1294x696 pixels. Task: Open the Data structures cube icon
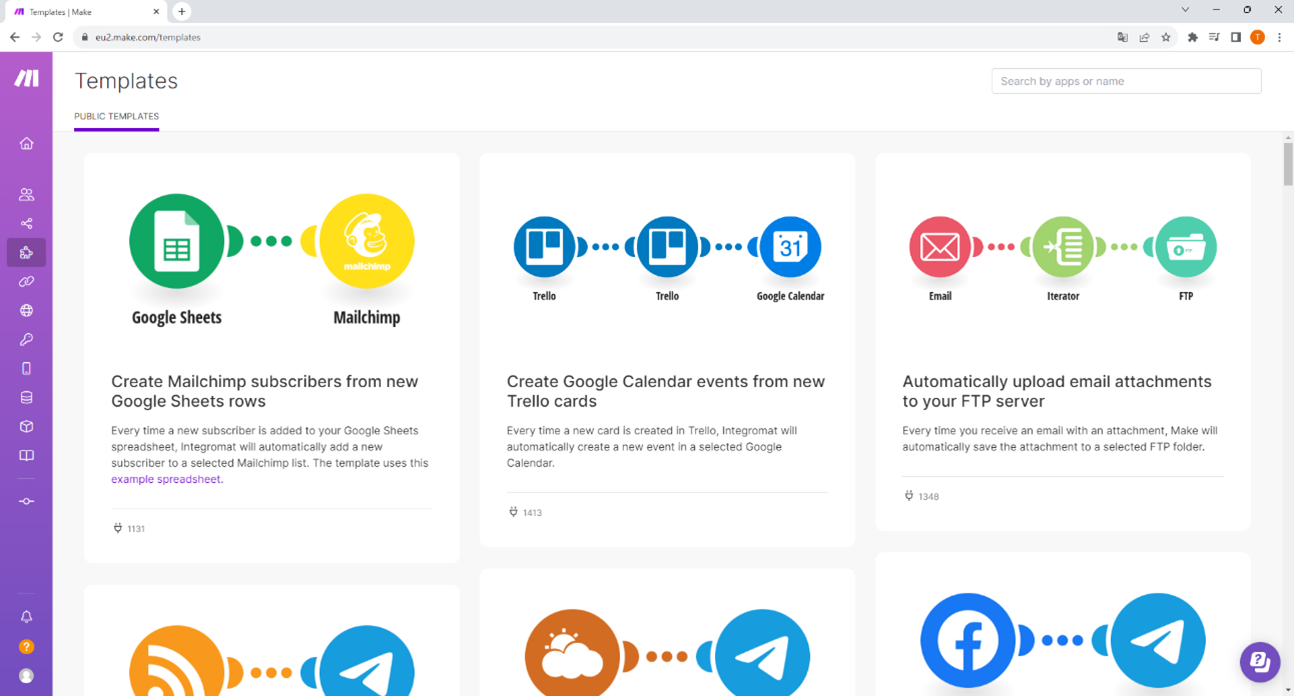coord(26,427)
